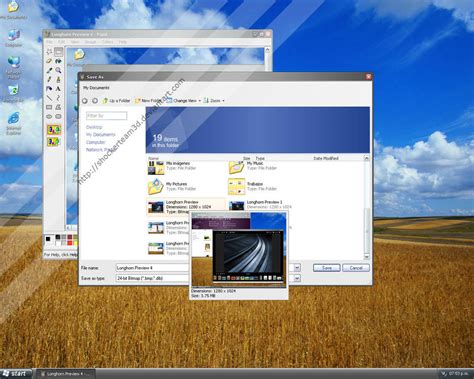
Task: Choose the straight Line tool in Paint
Action: (49, 98)
